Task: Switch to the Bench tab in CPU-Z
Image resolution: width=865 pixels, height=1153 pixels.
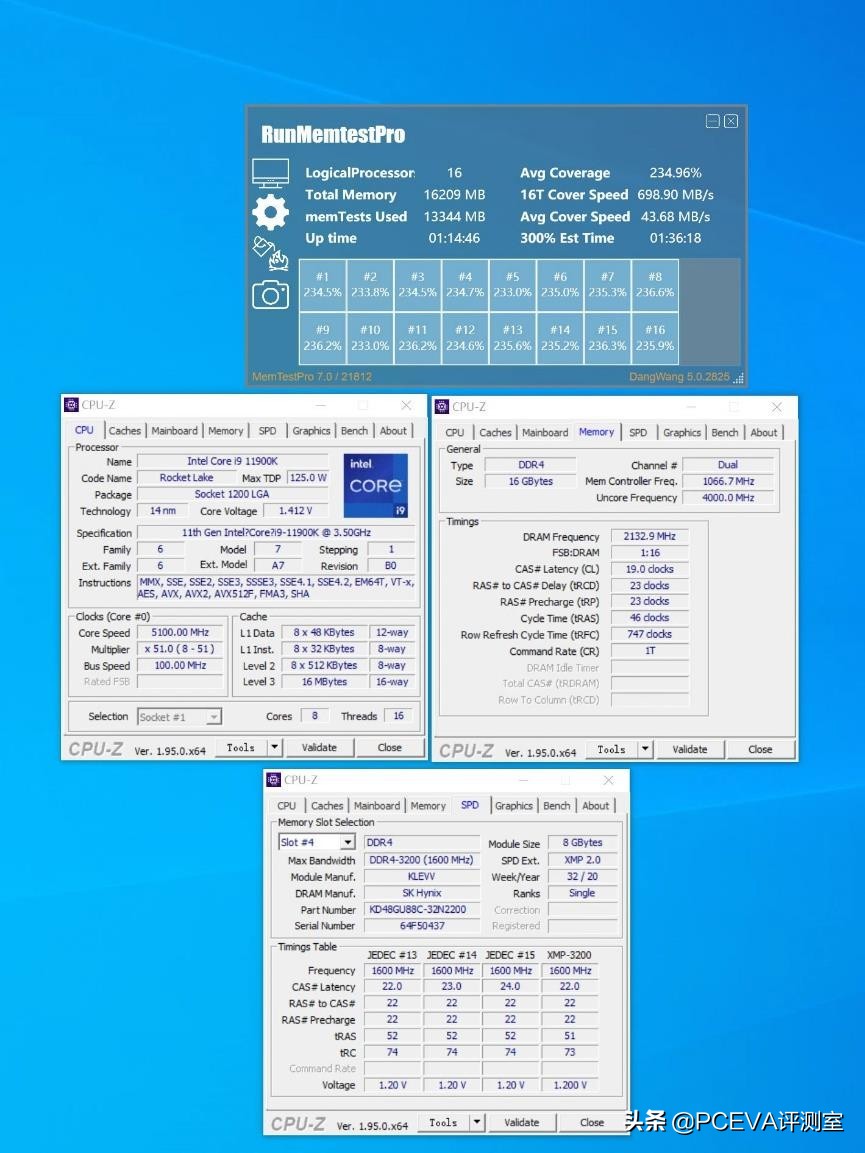Action: pos(354,431)
